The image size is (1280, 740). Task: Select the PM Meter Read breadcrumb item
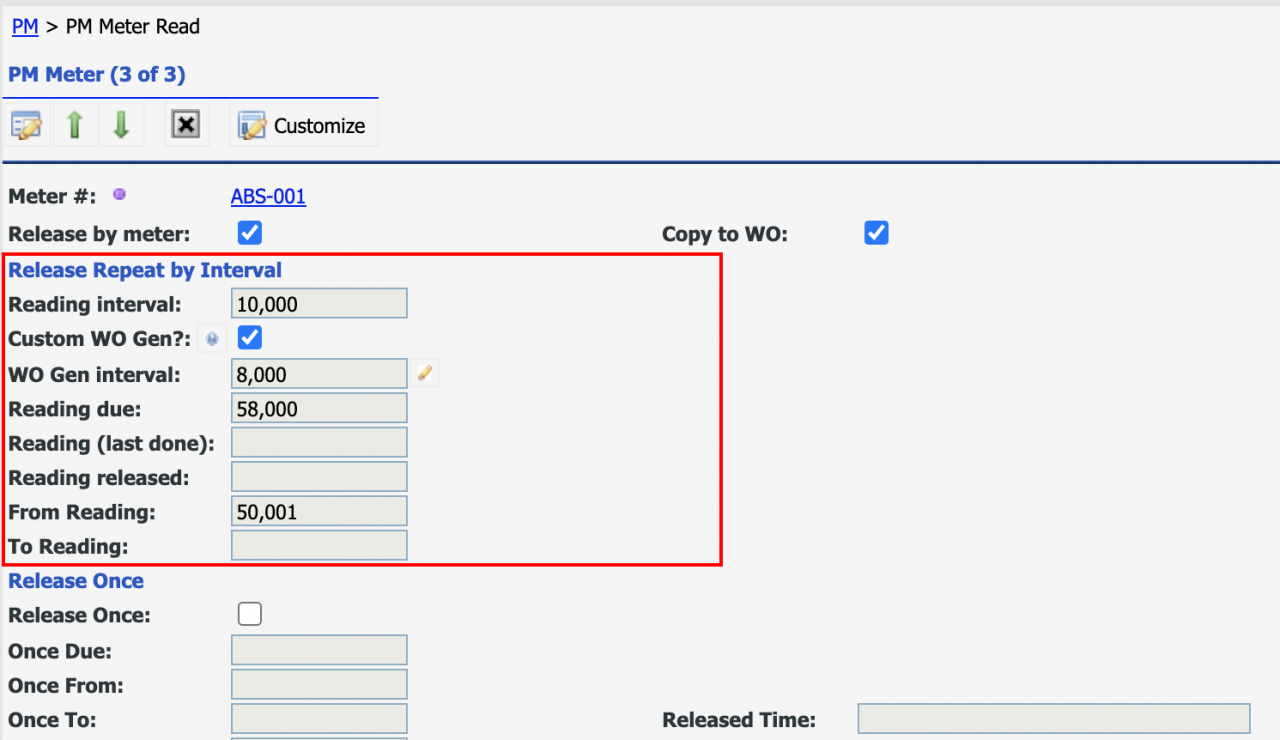[x=132, y=26]
